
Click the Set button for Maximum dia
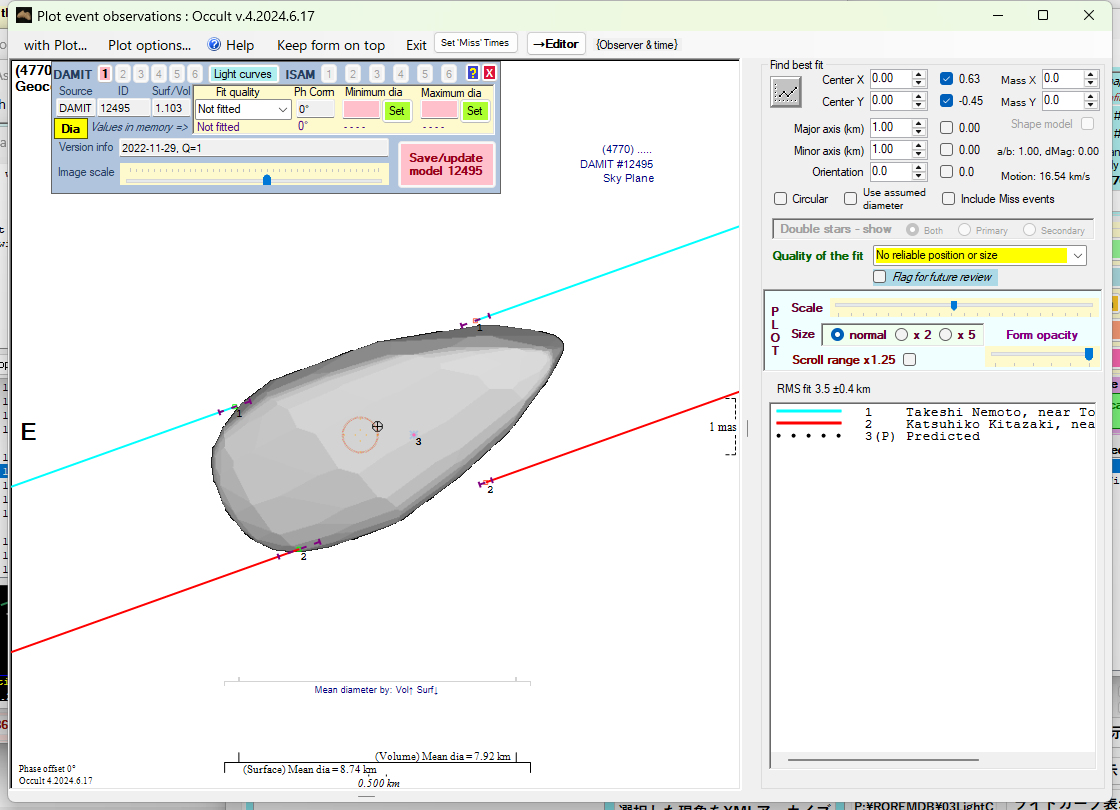(x=474, y=110)
